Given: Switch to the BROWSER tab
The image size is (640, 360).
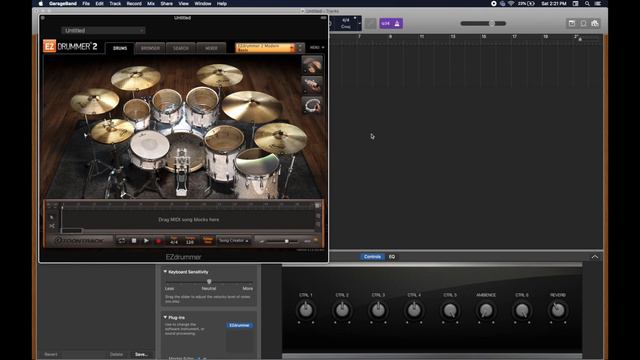Looking at the screenshot, I should click(x=150, y=48).
